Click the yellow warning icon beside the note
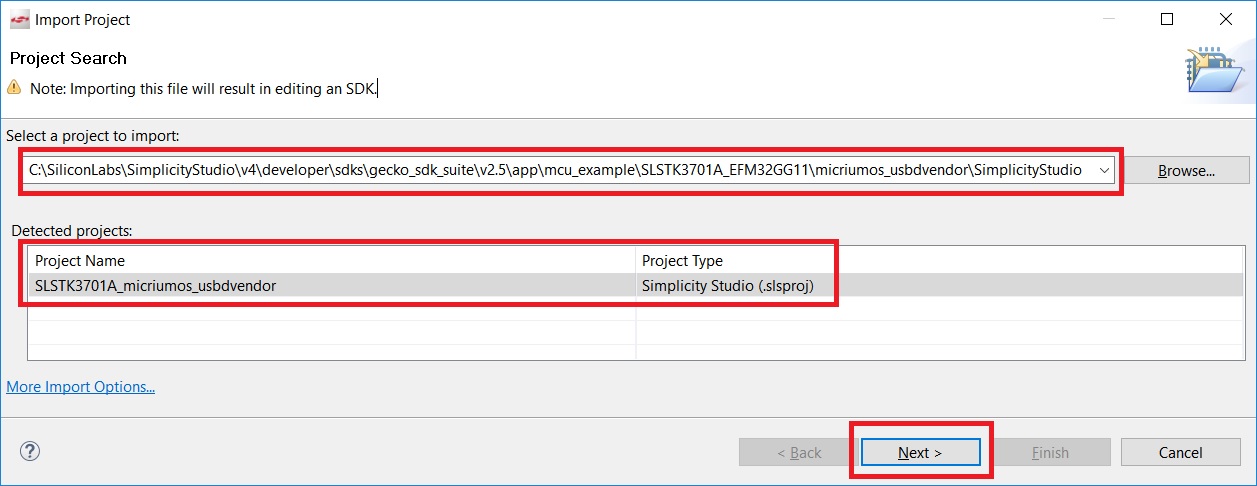This screenshot has height=486, width=1257. coord(15,87)
